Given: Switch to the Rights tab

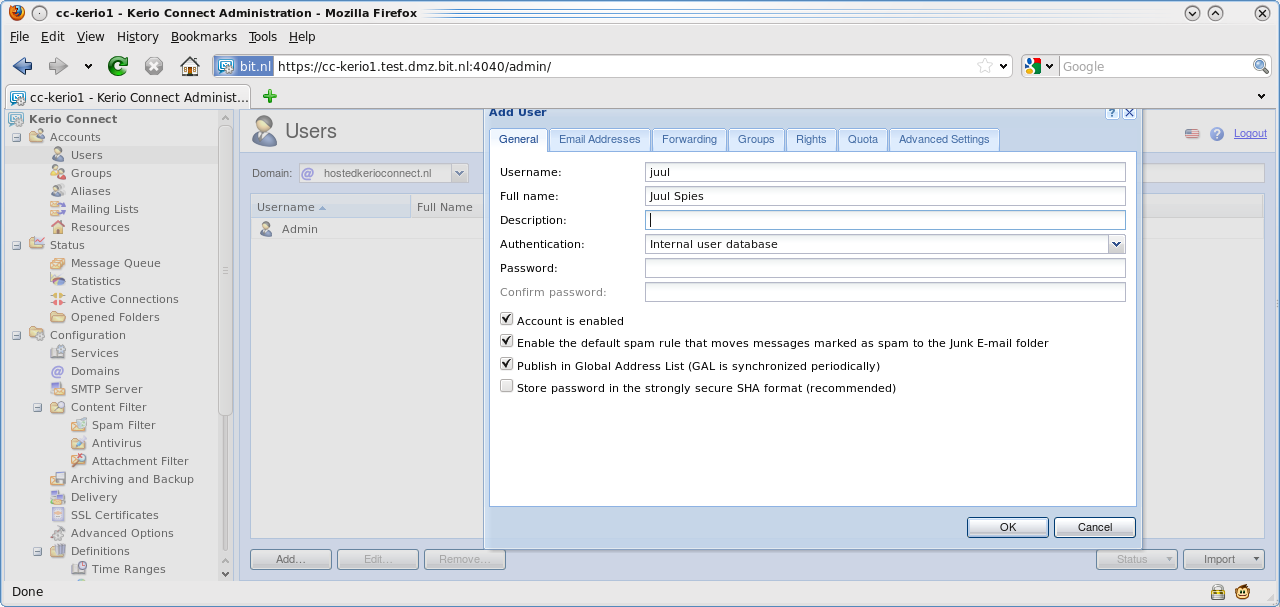Looking at the screenshot, I should pyautogui.click(x=811, y=140).
